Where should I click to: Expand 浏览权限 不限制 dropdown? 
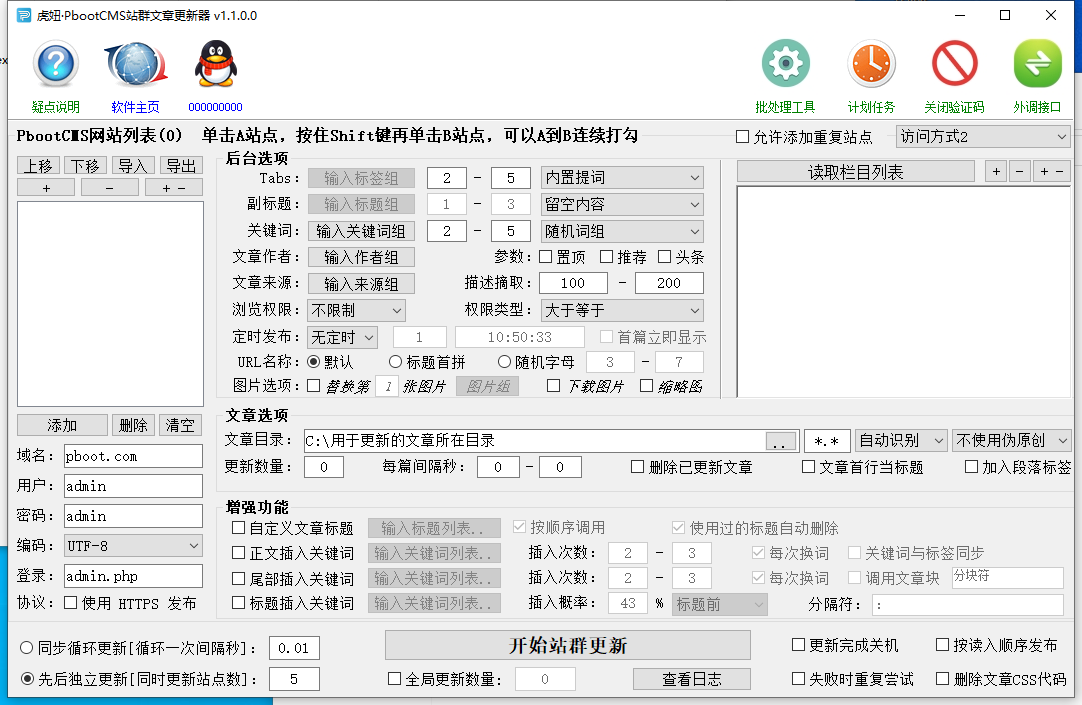(x=356, y=310)
